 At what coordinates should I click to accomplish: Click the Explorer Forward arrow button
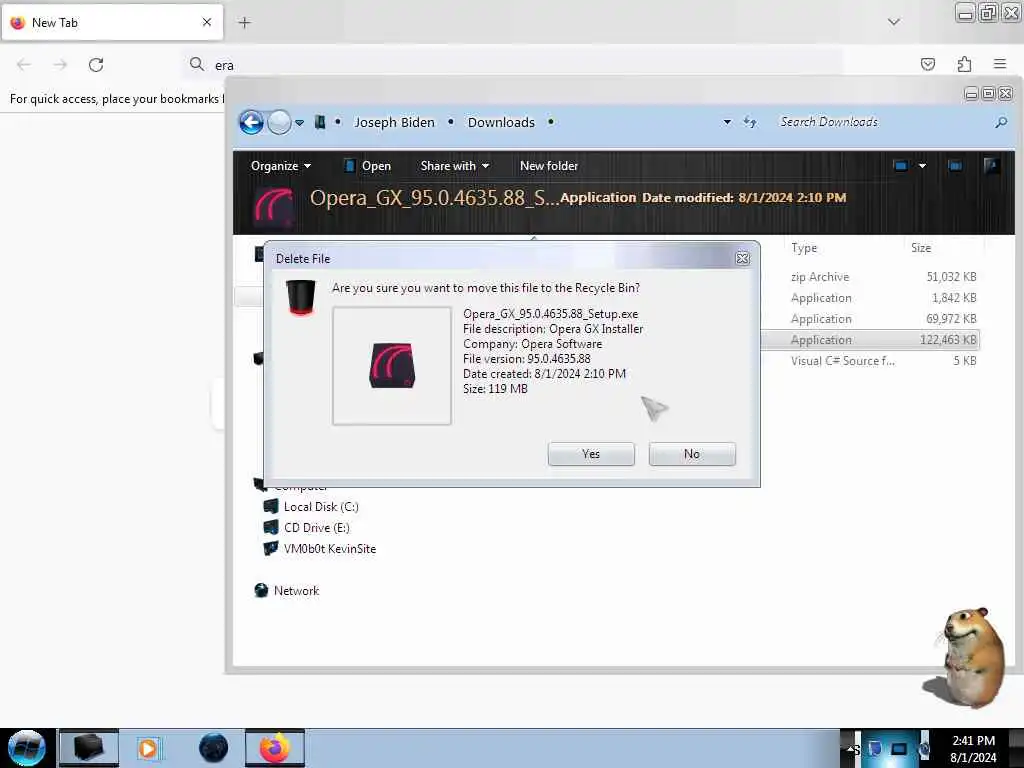coord(280,122)
